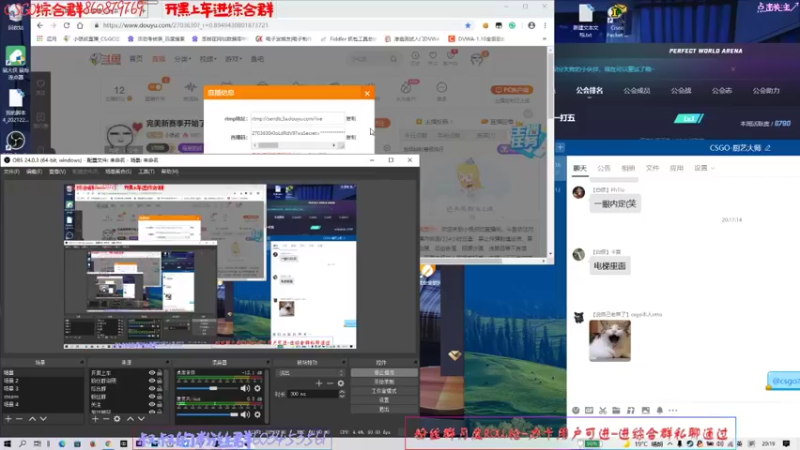Adjust transition duration stepper arrows
Screen dimensions: 800x450
coord(342,394)
